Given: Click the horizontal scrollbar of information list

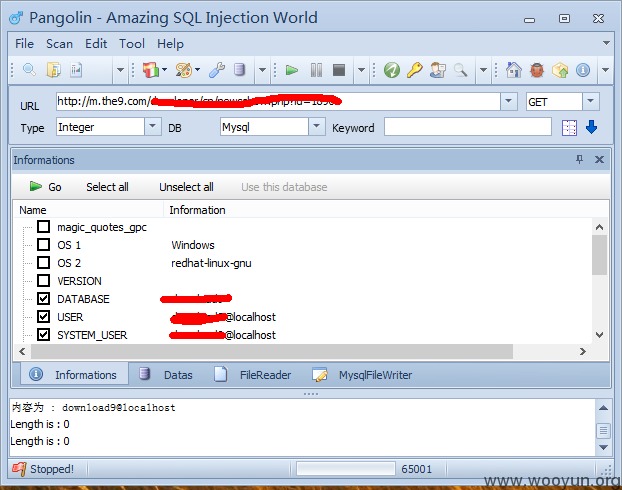Looking at the screenshot, I should click(x=272, y=351).
